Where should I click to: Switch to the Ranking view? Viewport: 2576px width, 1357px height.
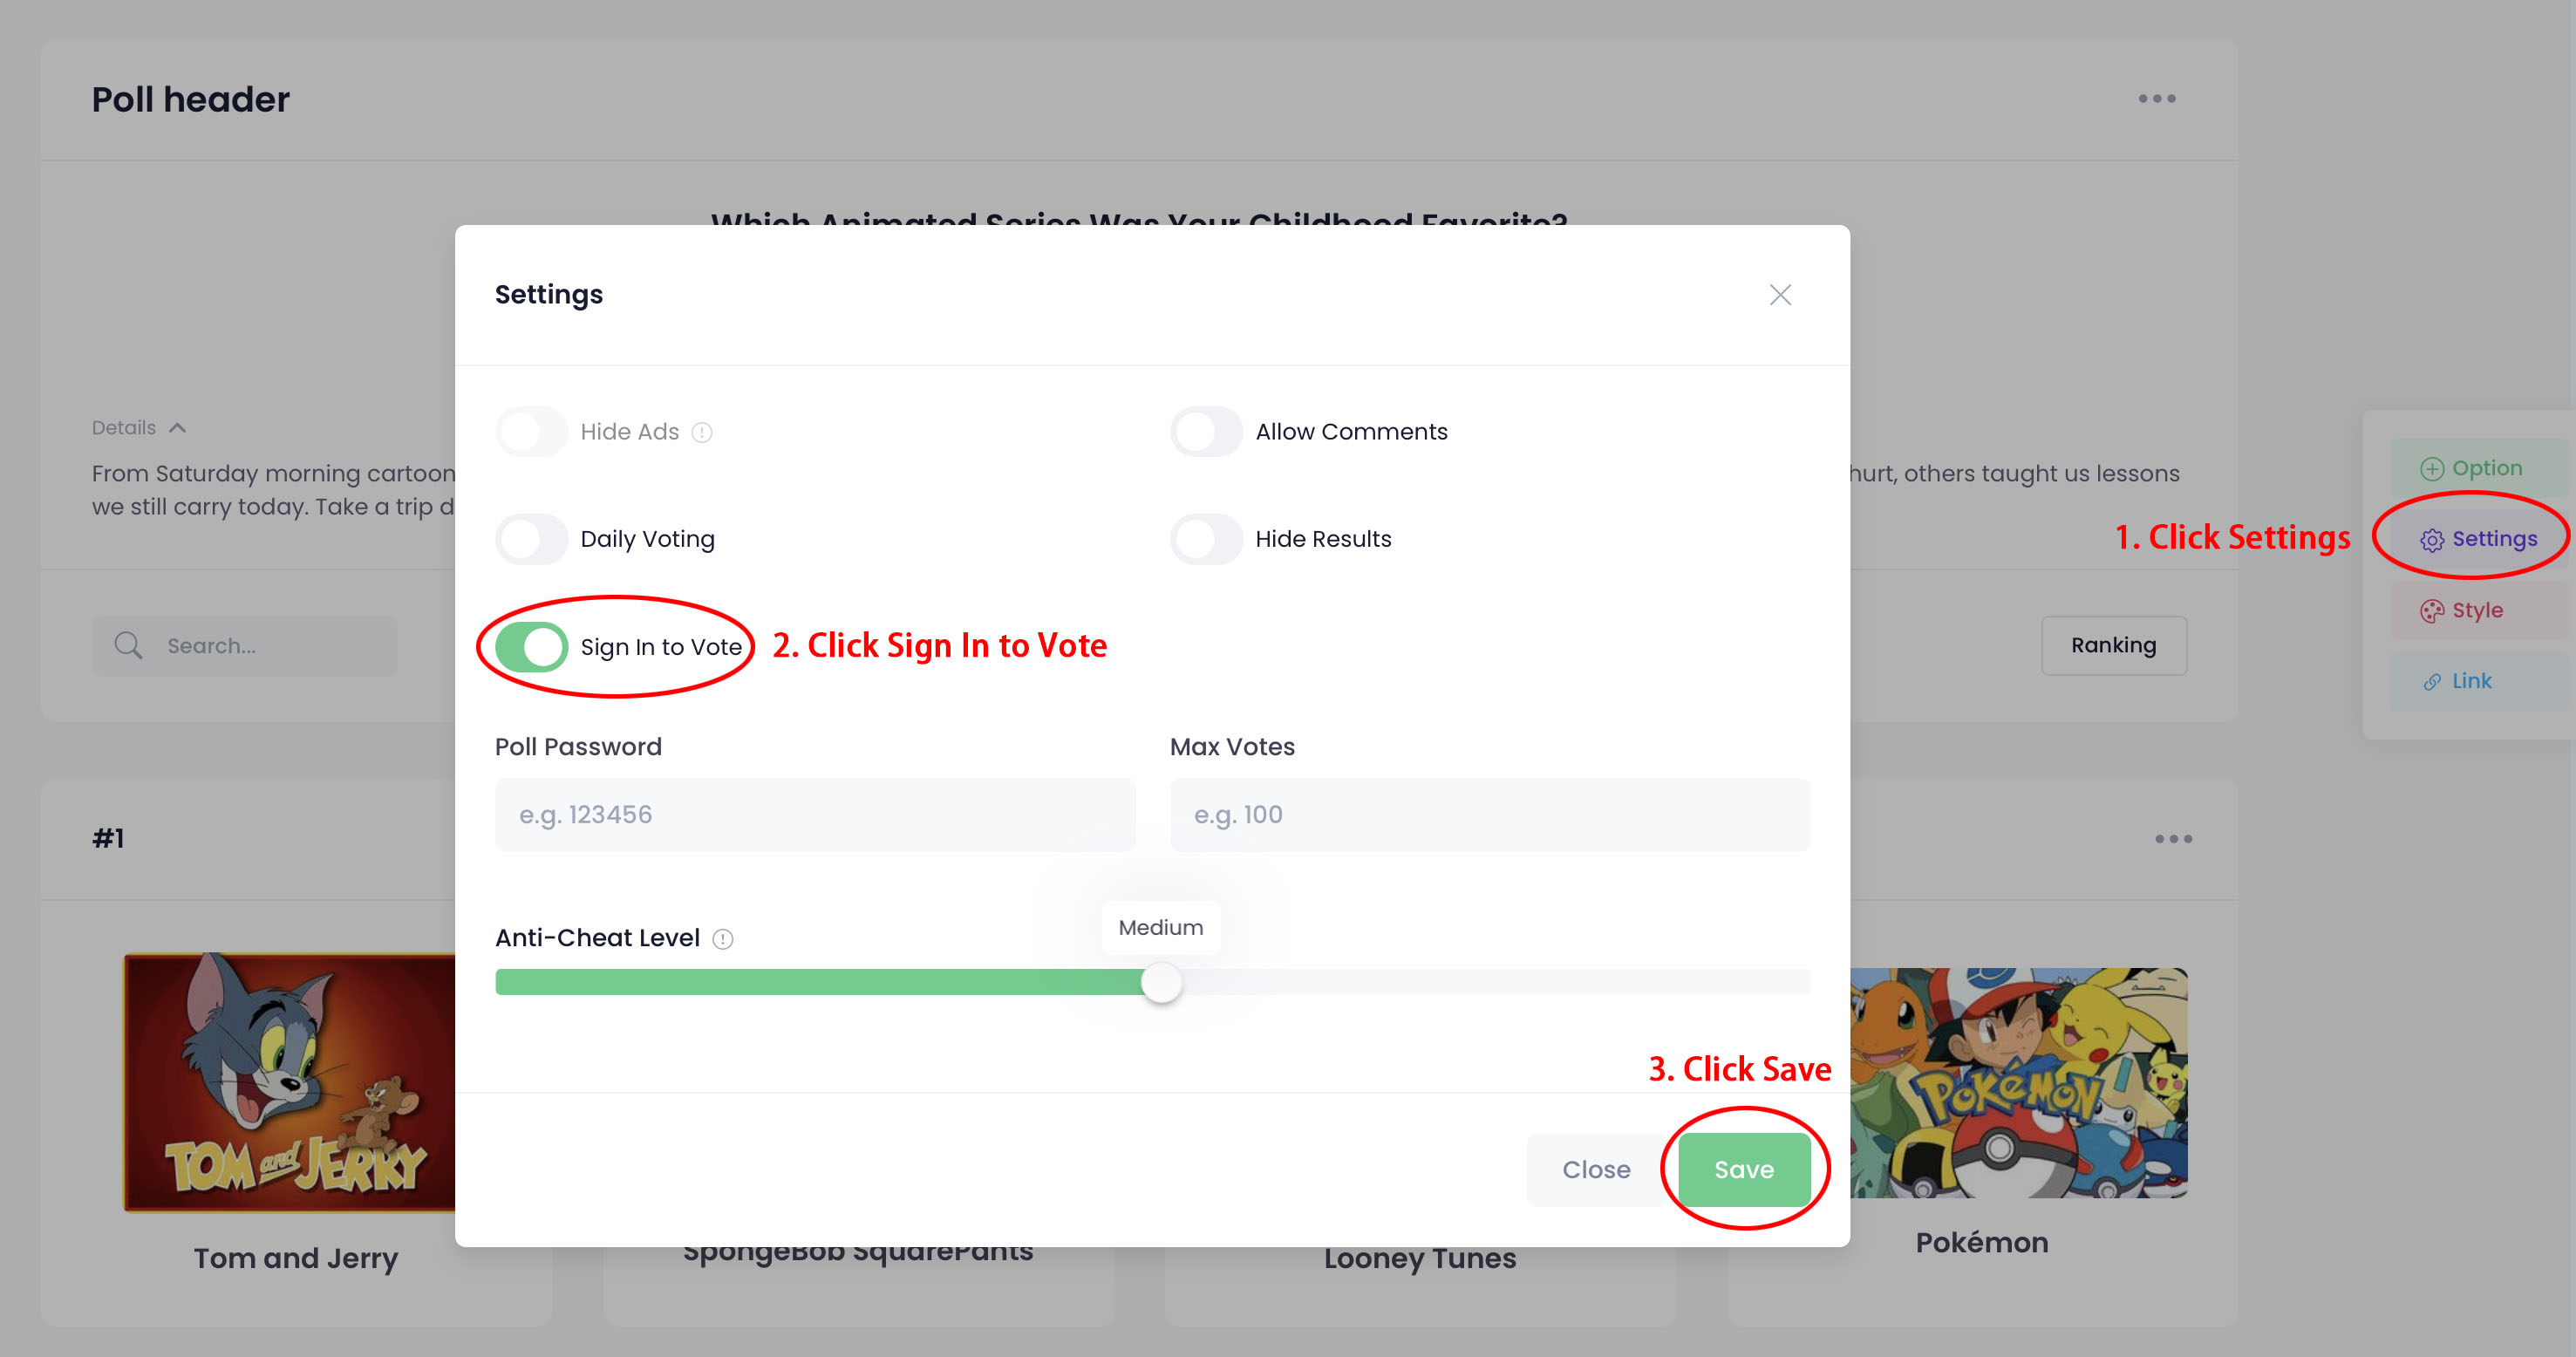click(x=2113, y=645)
